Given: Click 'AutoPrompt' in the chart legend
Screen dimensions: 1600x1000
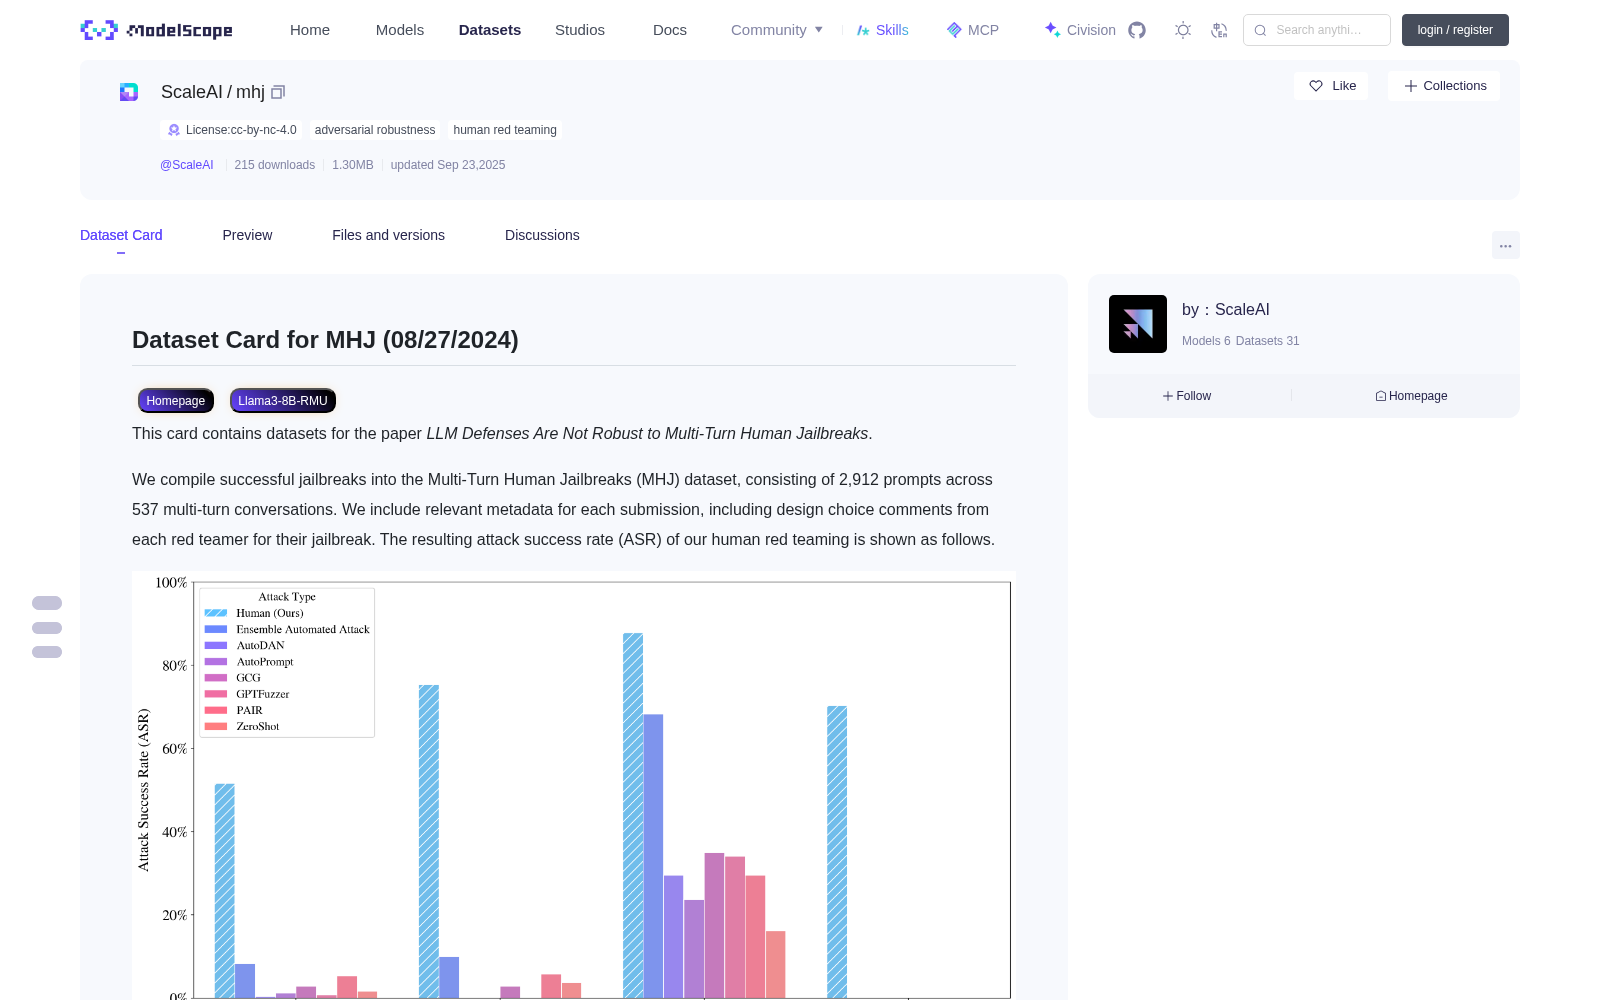Looking at the screenshot, I should pyautogui.click(x=265, y=661).
